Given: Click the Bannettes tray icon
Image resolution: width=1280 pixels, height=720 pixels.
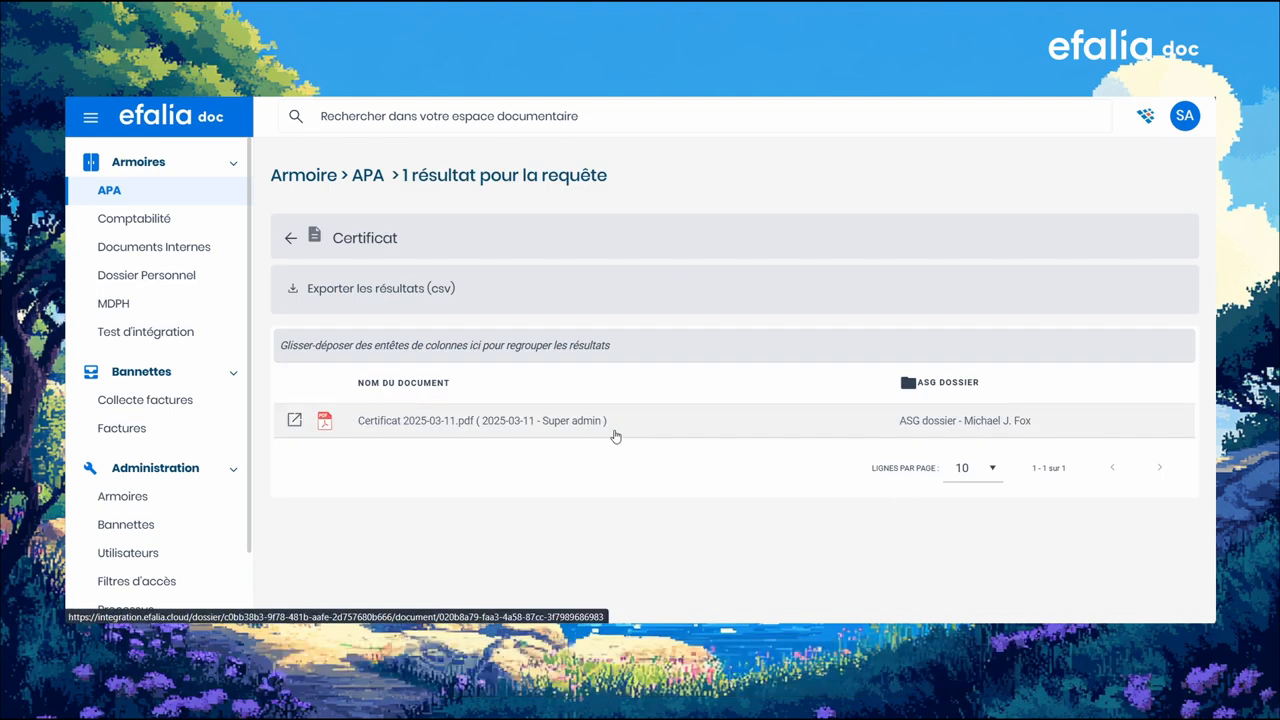Looking at the screenshot, I should (91, 372).
